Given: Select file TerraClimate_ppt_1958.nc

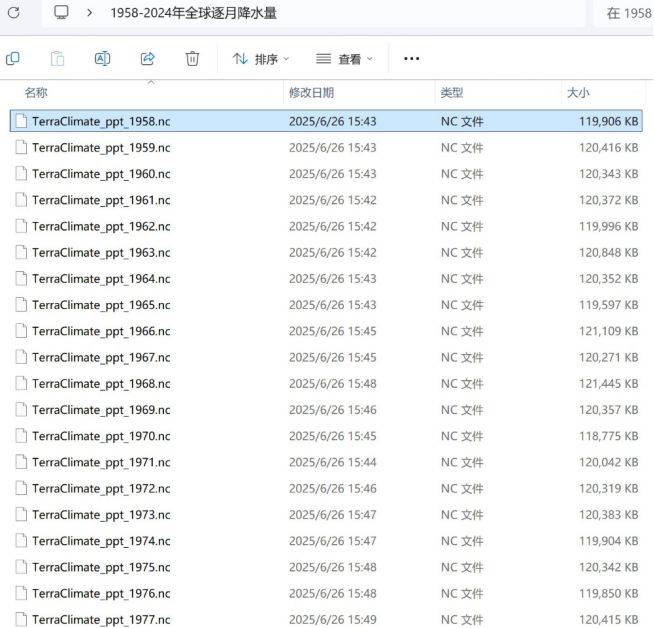Looking at the screenshot, I should 326,121.
